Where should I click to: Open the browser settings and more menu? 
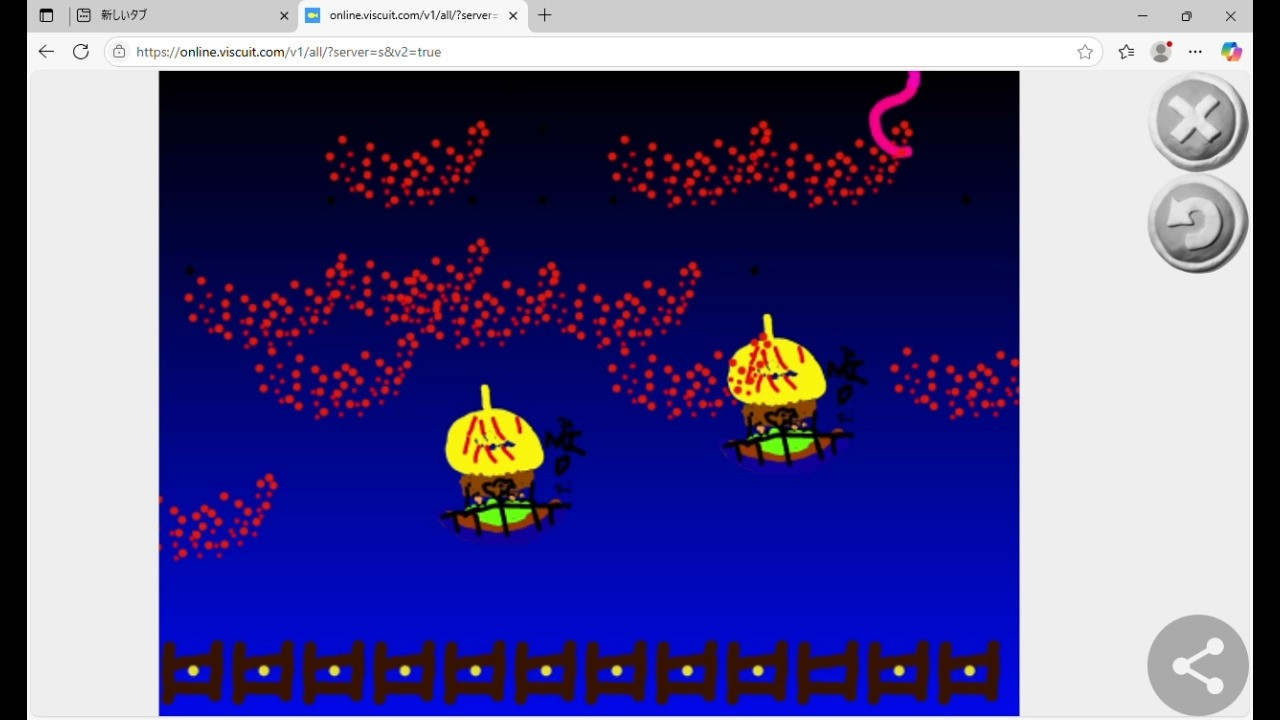tap(1195, 52)
